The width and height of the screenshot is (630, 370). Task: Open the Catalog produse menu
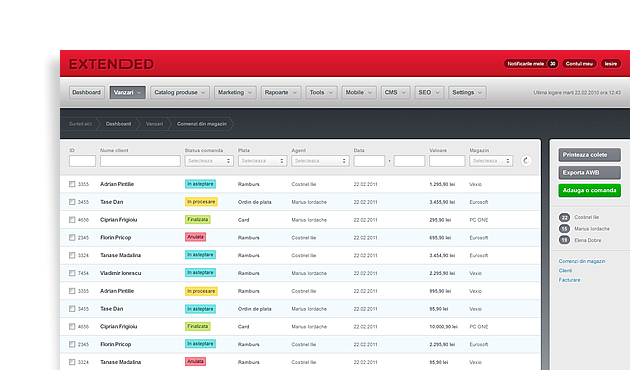click(x=180, y=92)
